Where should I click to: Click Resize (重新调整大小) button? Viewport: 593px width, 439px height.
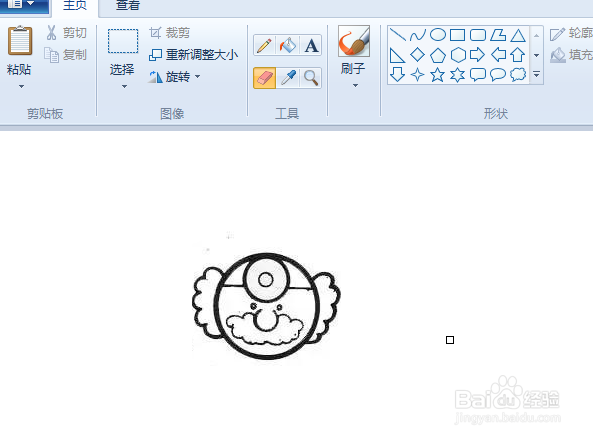pyautogui.click(x=193, y=55)
